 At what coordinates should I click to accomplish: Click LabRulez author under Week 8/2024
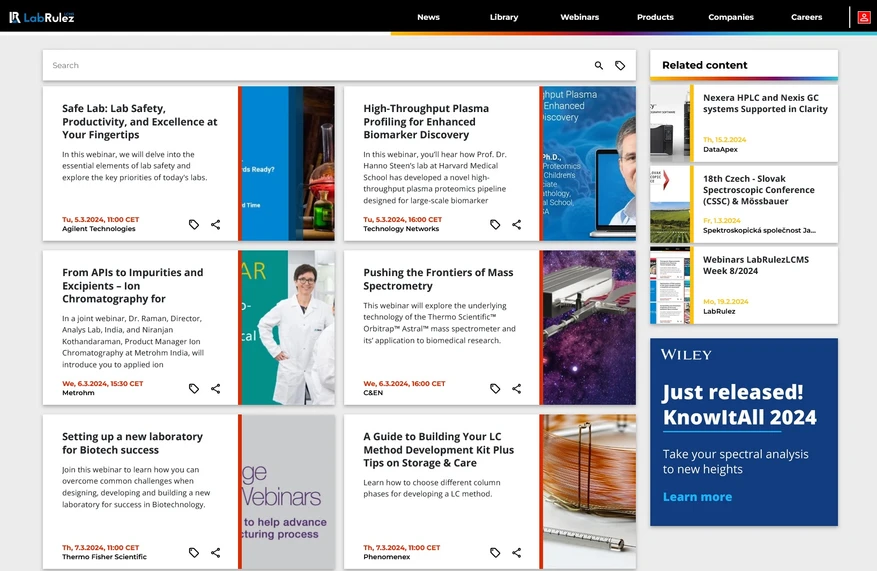pos(719,312)
